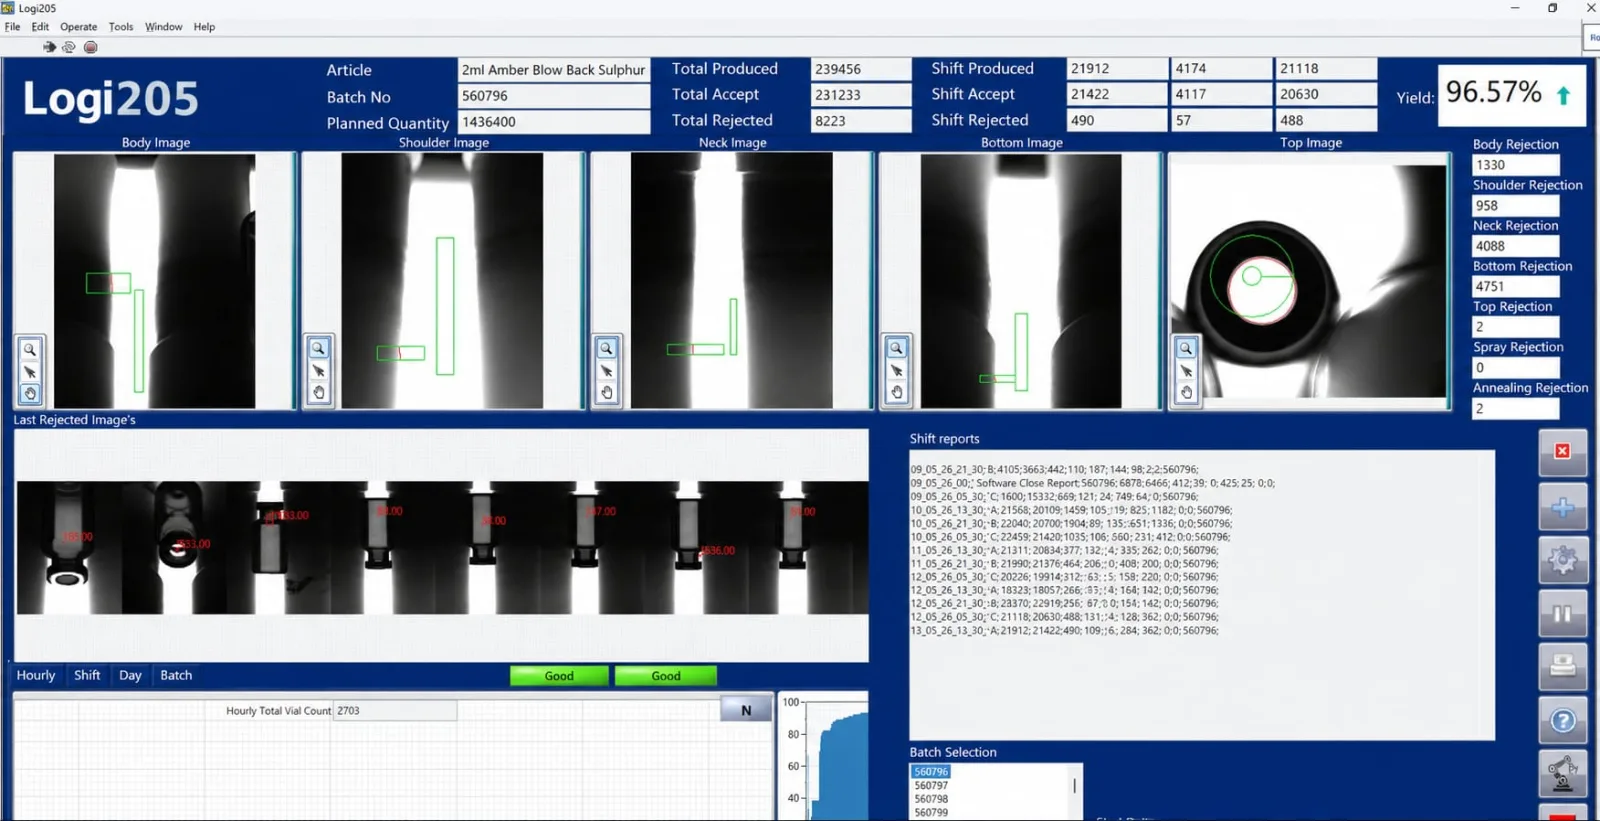Select batch 560796 in Batch Selection list
1600x821 pixels.
click(931, 772)
